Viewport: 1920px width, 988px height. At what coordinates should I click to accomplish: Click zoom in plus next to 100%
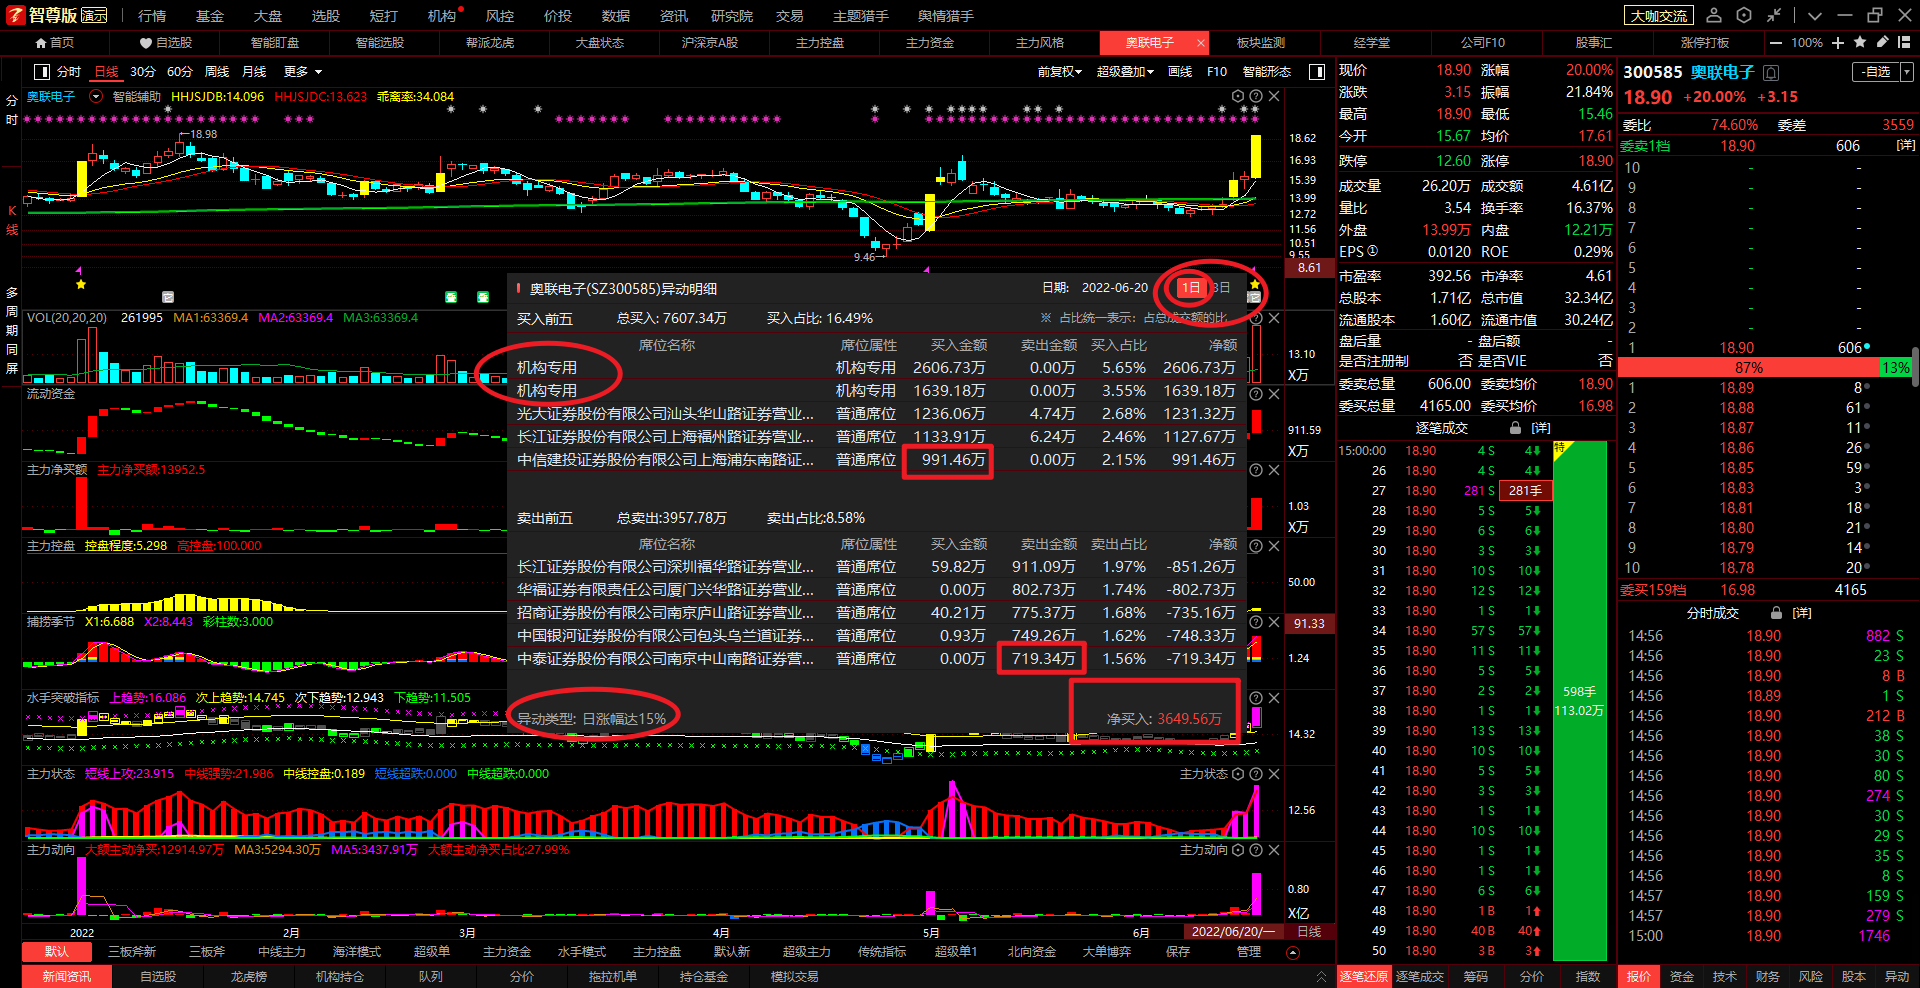[x=1838, y=43]
